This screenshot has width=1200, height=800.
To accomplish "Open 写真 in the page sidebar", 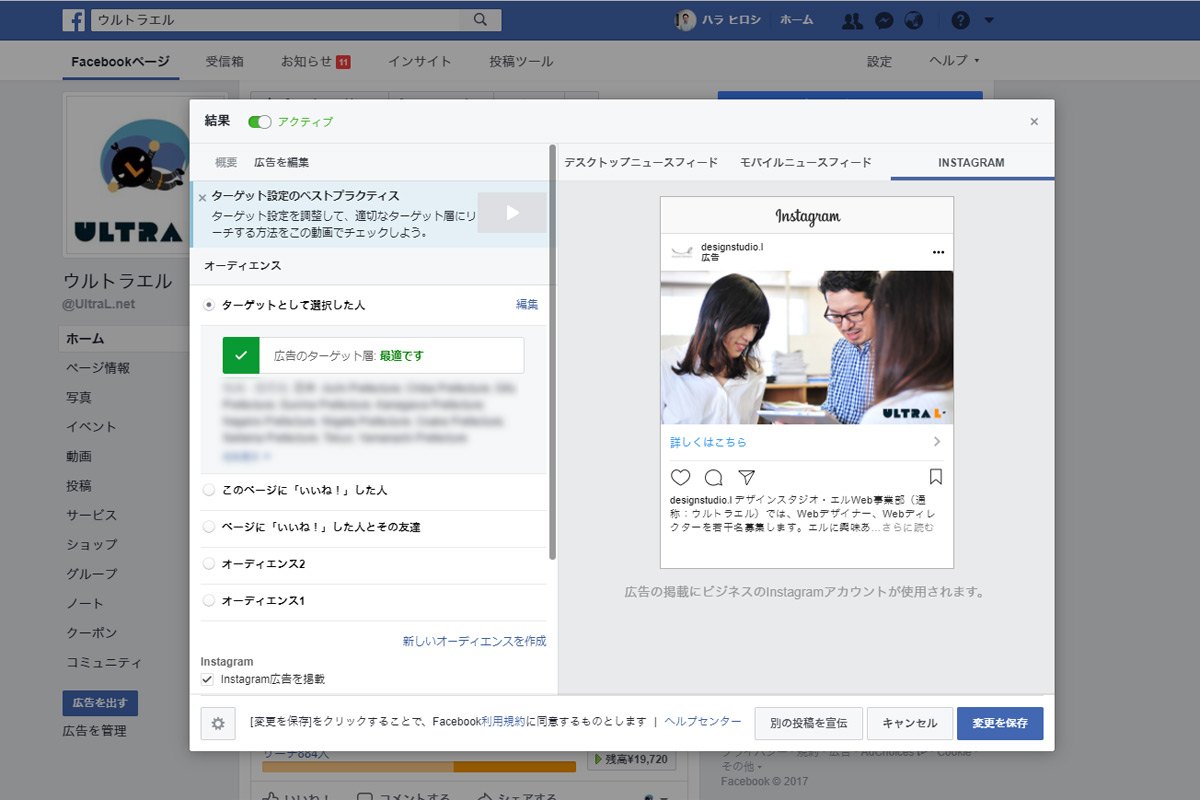I will click(x=79, y=397).
